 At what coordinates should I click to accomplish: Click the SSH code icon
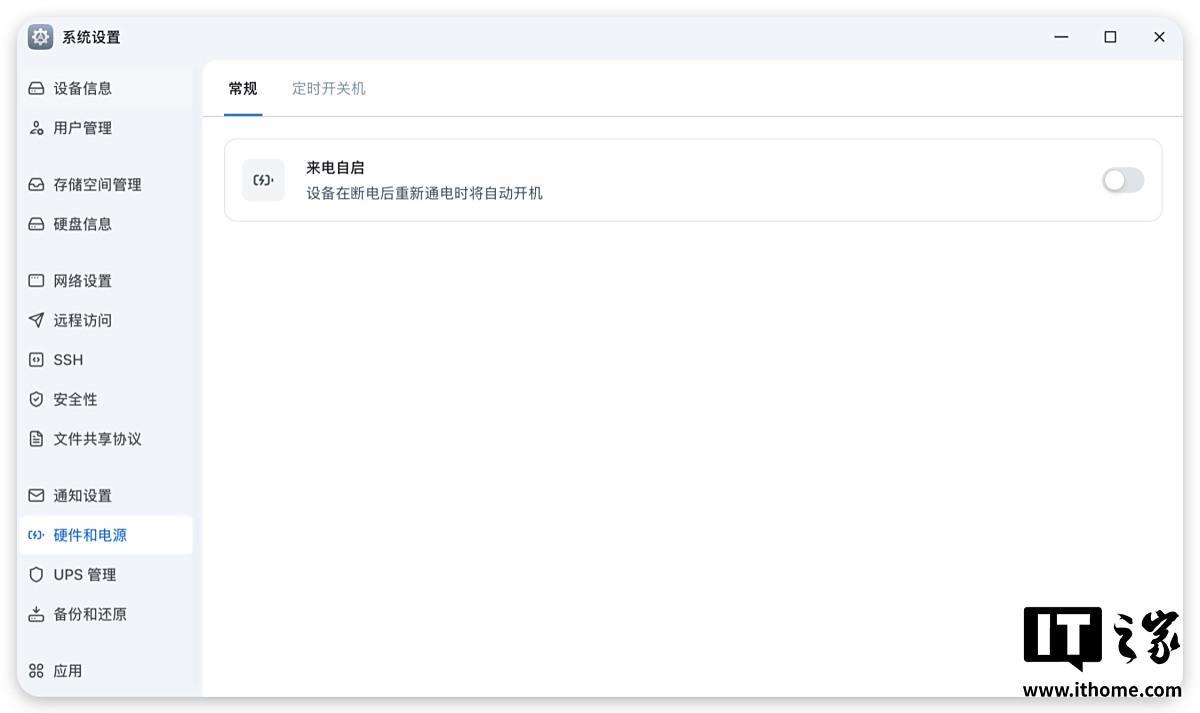(36, 360)
